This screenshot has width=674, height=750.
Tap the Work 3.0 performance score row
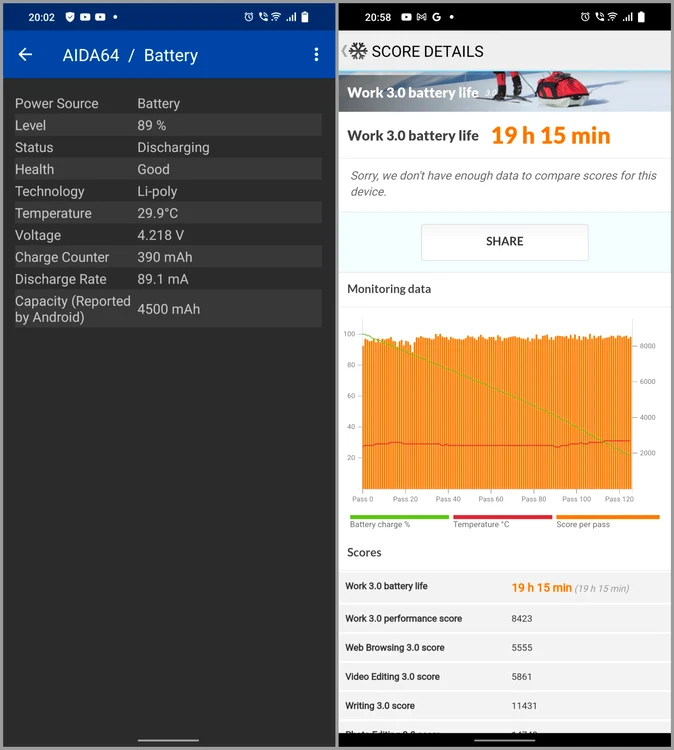(x=504, y=618)
